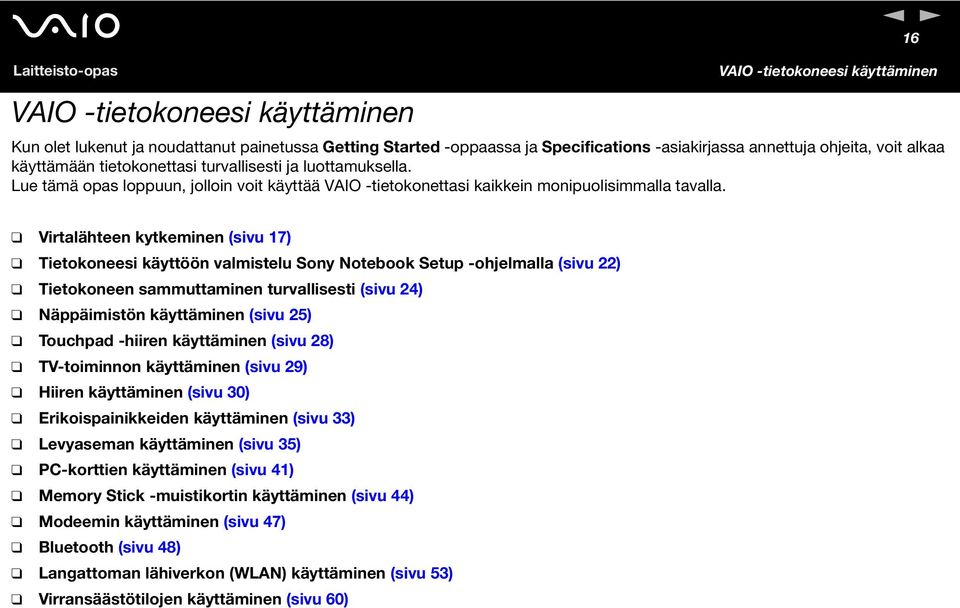Open link (sivu 44) for Memory Stick

pos(383,496)
